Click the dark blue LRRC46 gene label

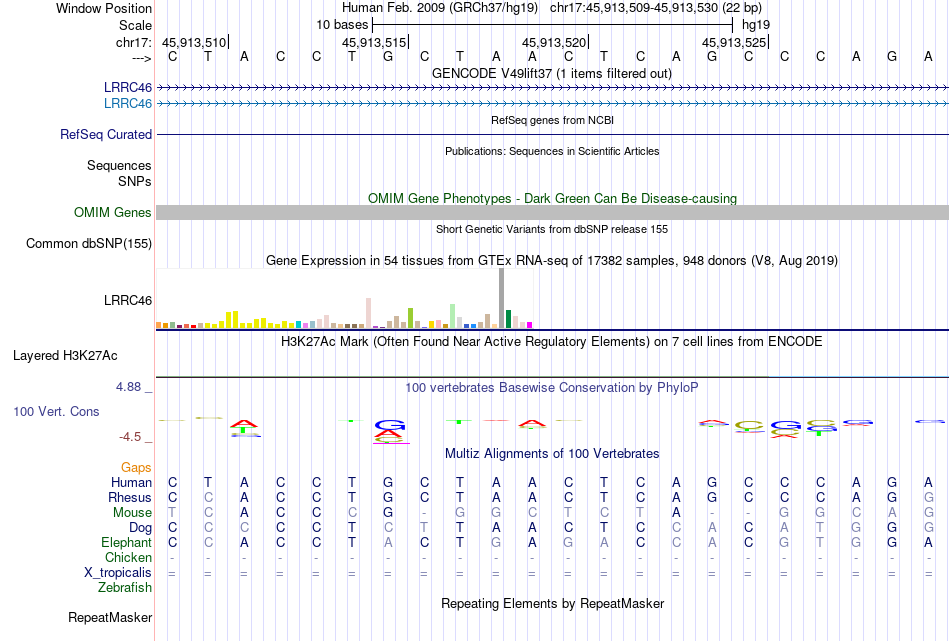128,87
